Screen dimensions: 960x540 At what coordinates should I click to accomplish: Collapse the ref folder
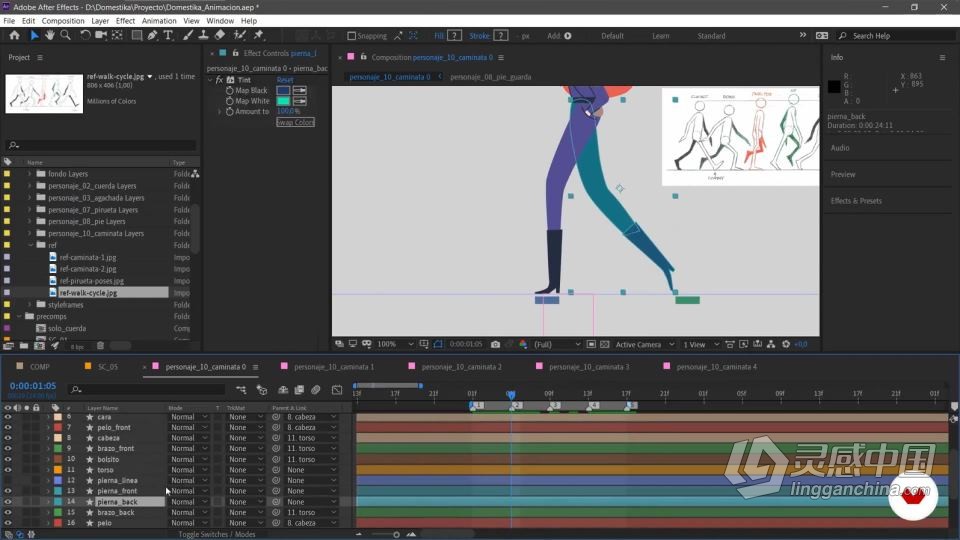point(30,245)
